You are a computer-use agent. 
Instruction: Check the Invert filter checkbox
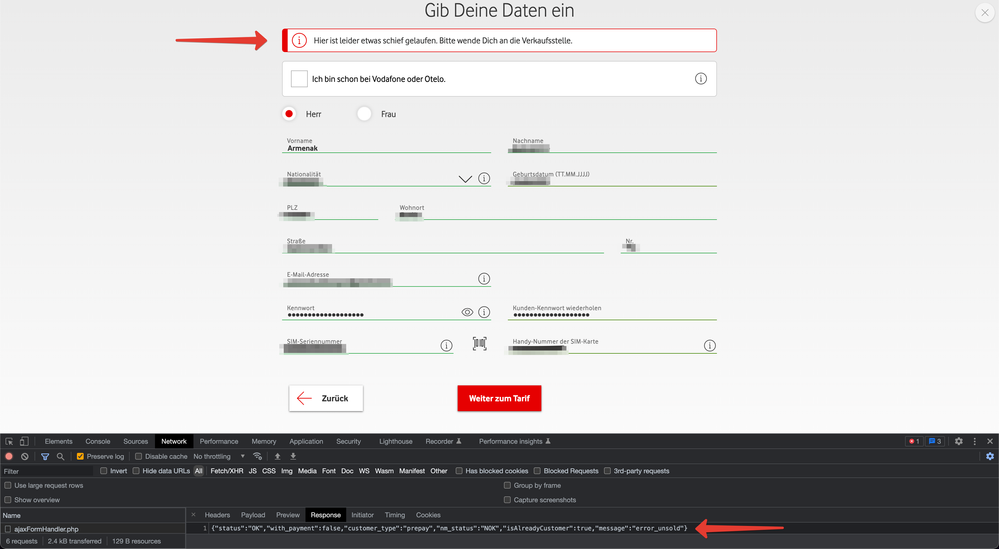point(104,471)
